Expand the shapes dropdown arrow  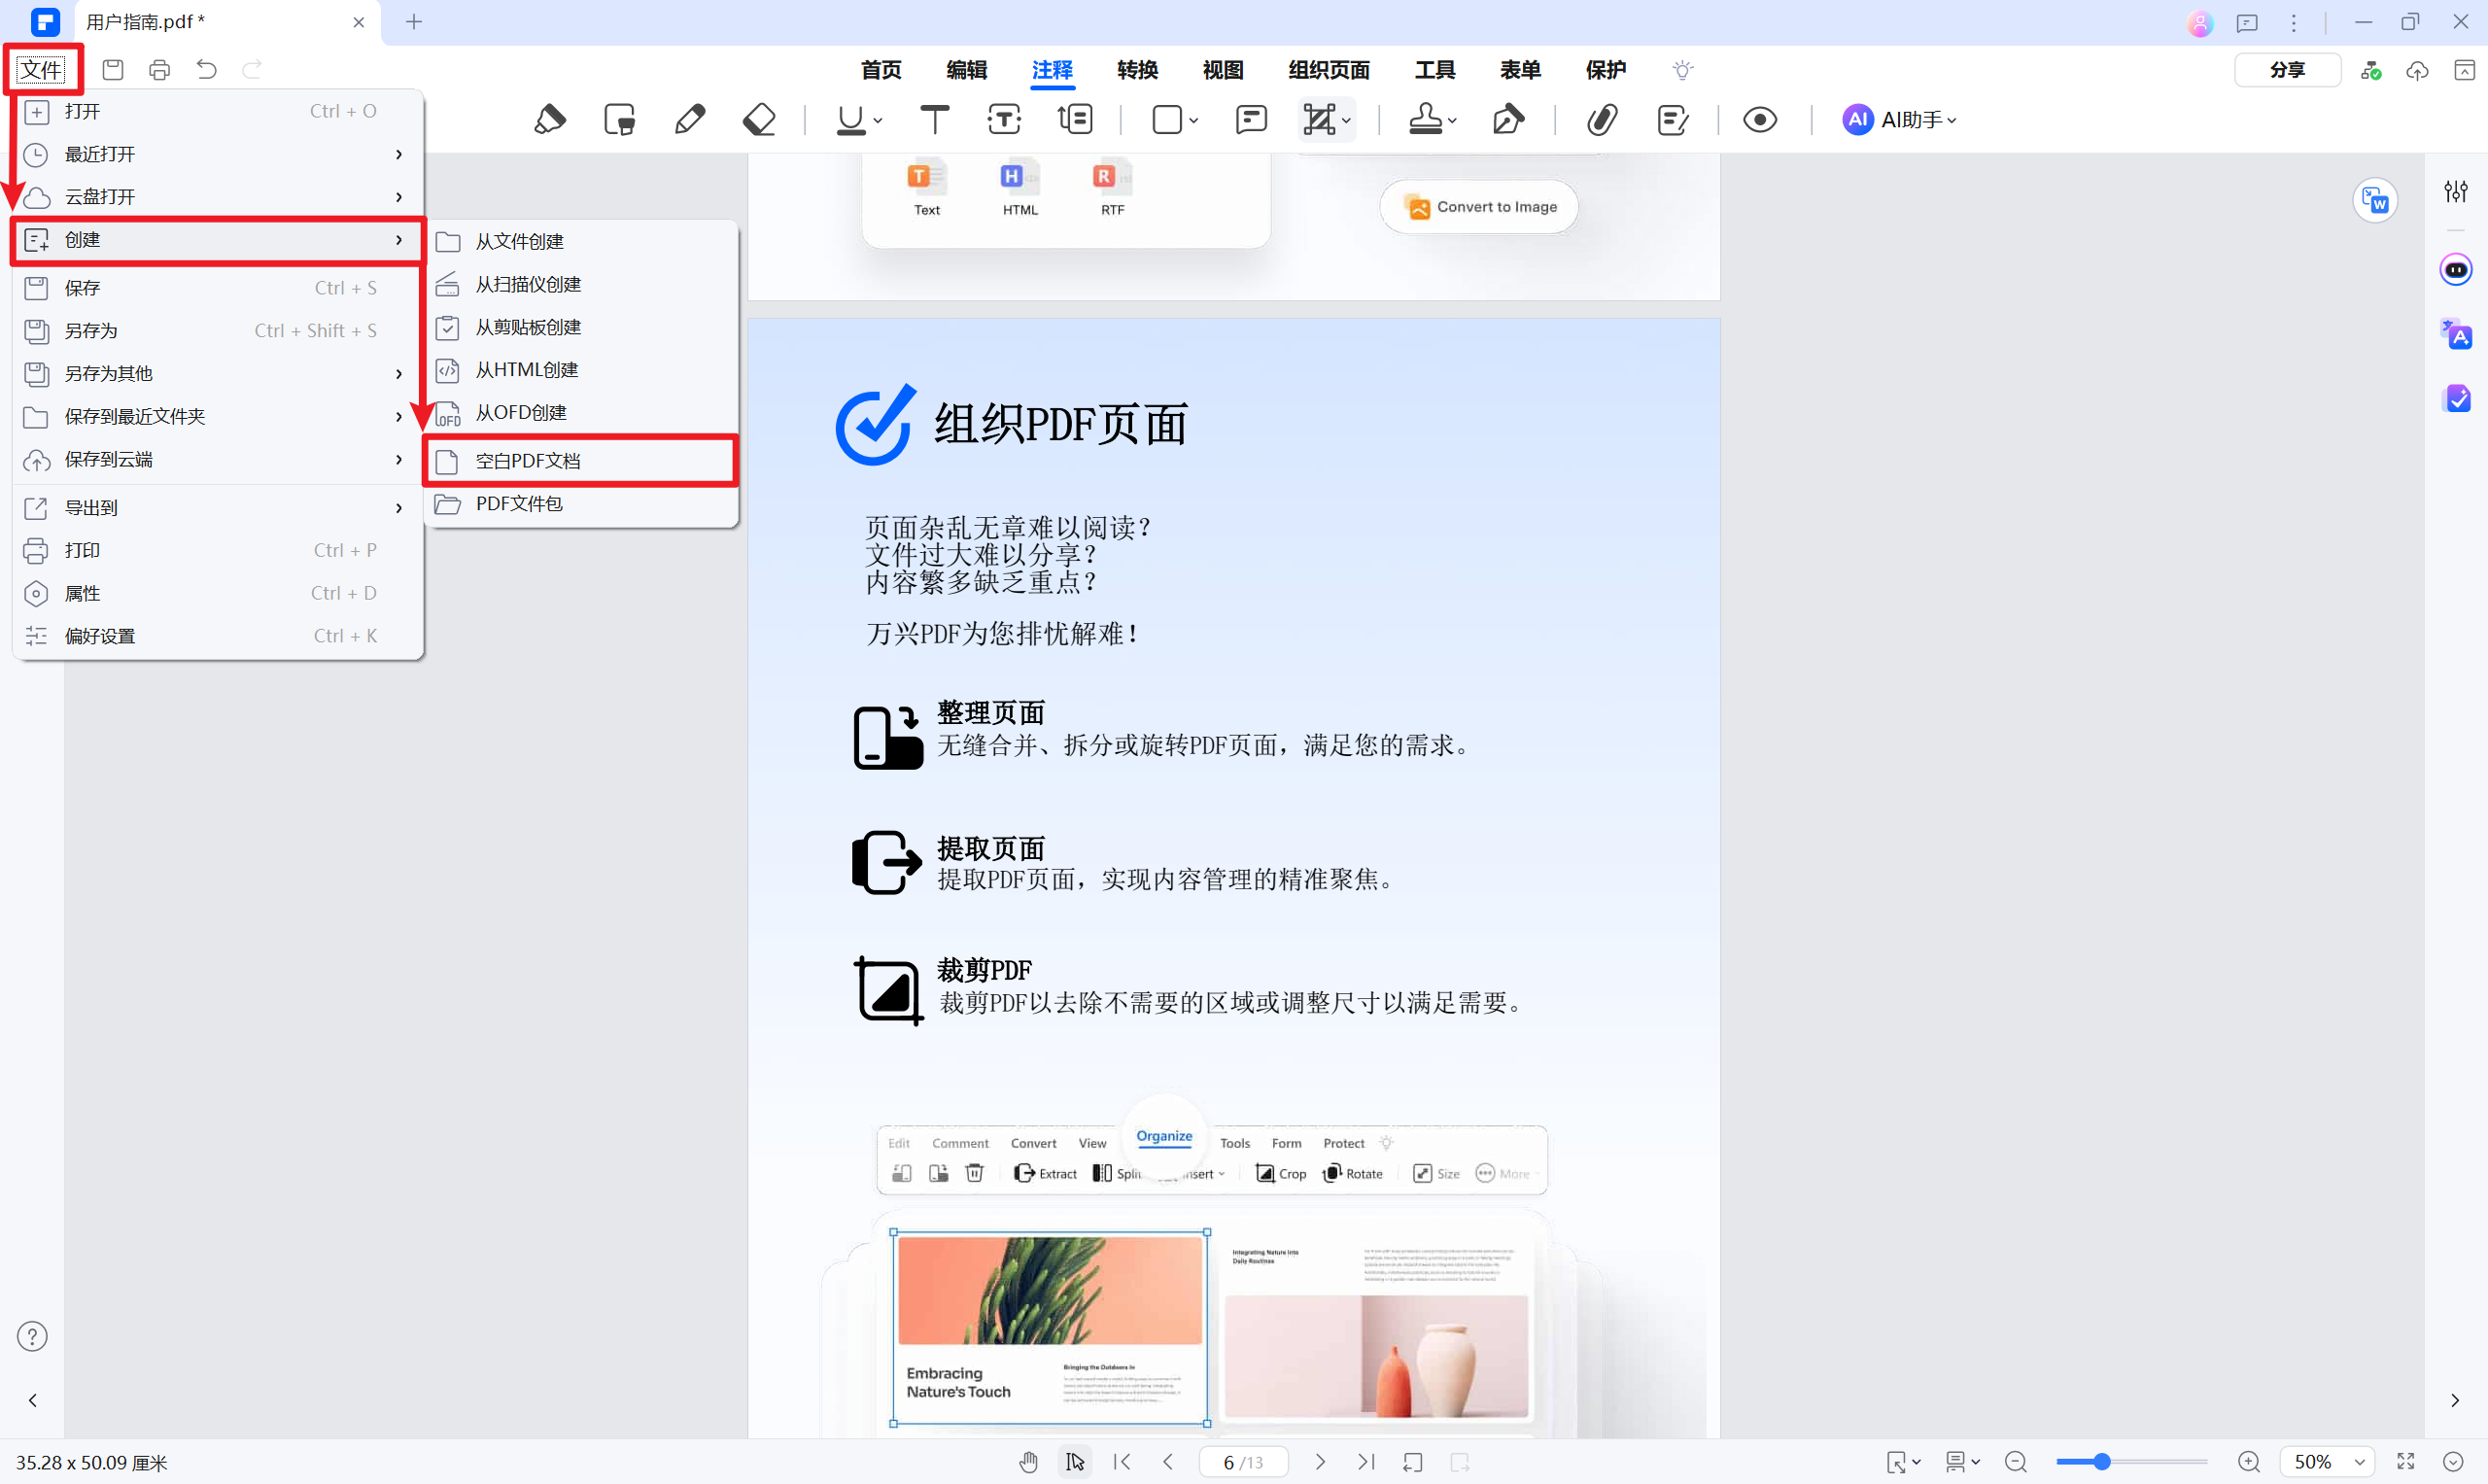(1193, 122)
